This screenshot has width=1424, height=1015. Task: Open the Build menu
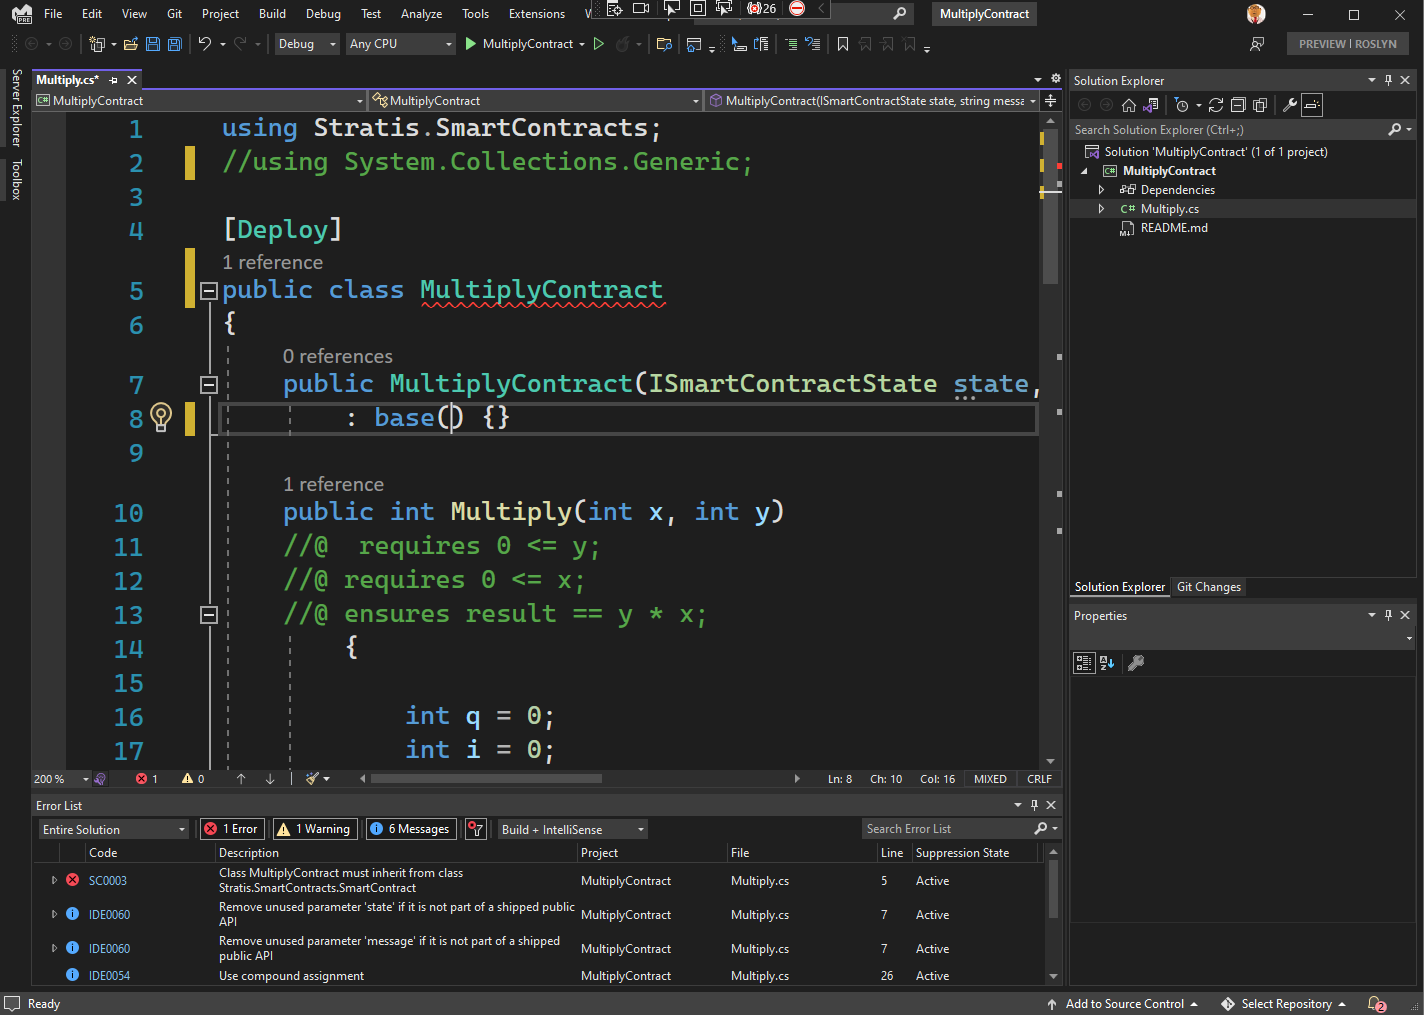tap(272, 14)
